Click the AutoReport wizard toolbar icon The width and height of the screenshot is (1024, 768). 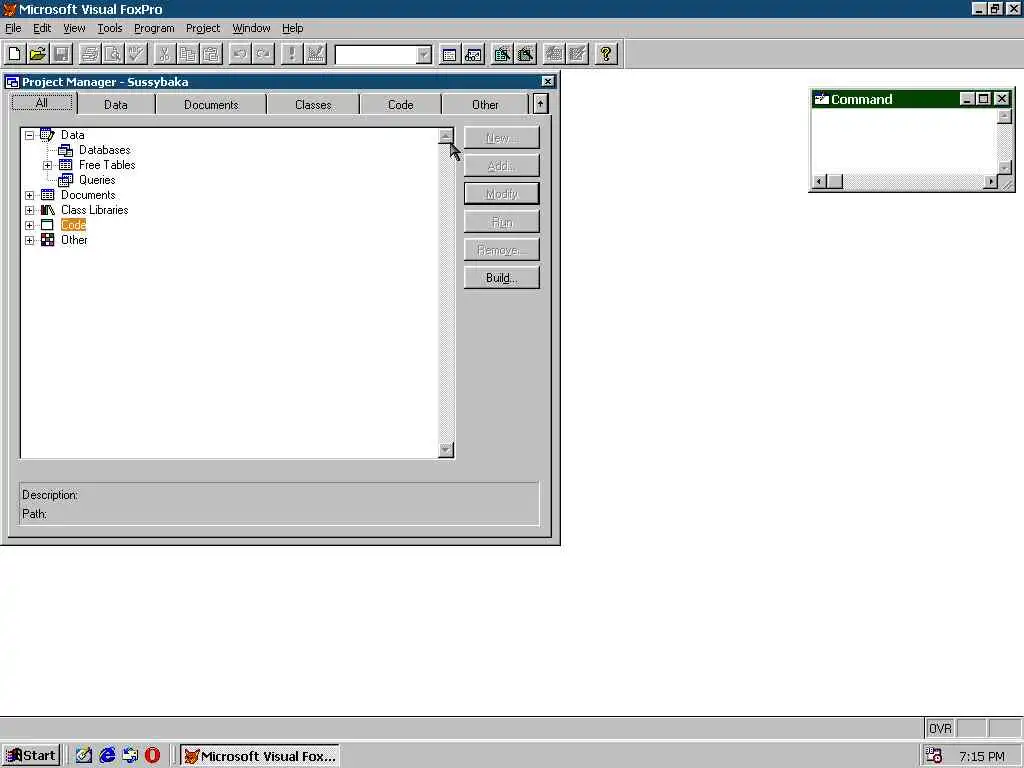click(577, 54)
